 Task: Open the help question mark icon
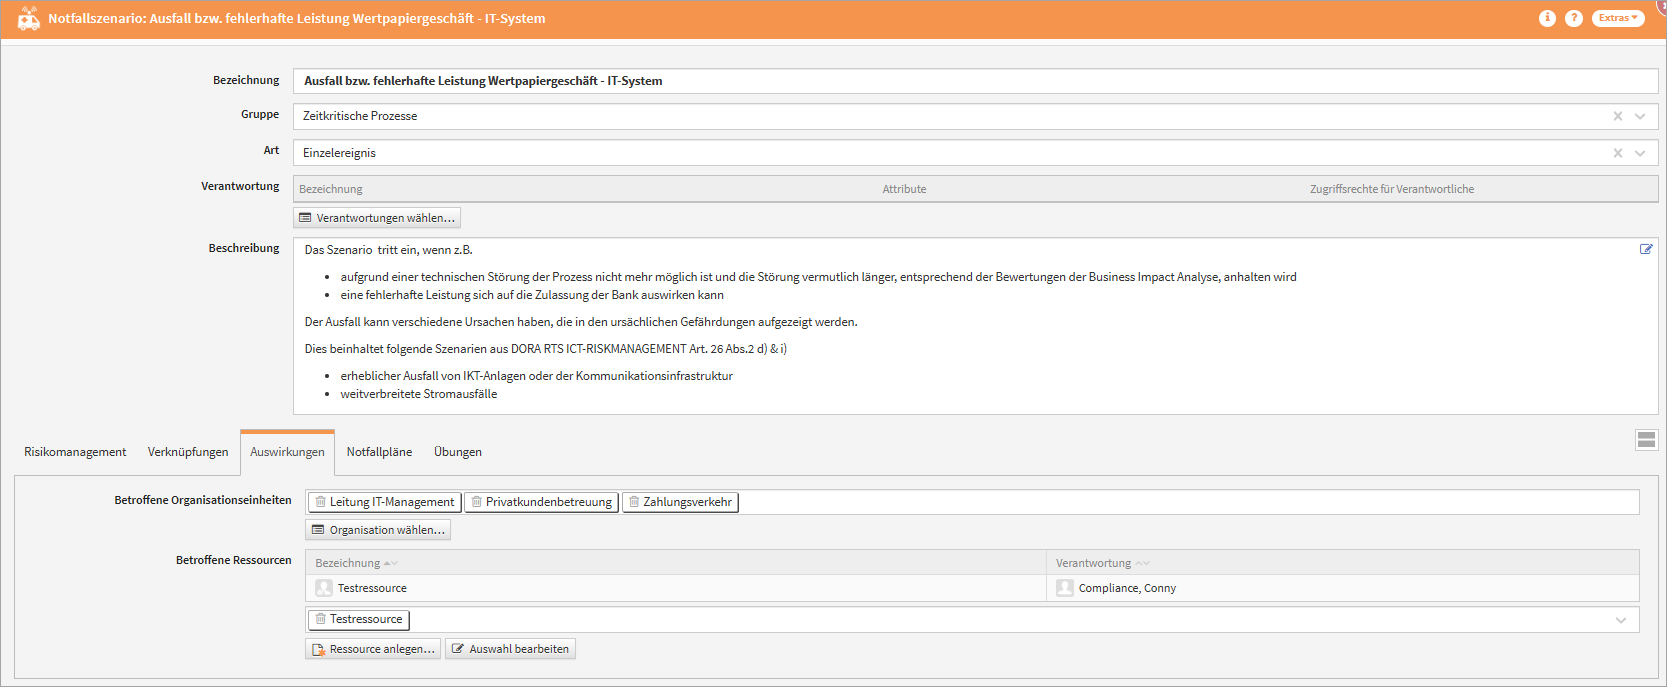1574,18
